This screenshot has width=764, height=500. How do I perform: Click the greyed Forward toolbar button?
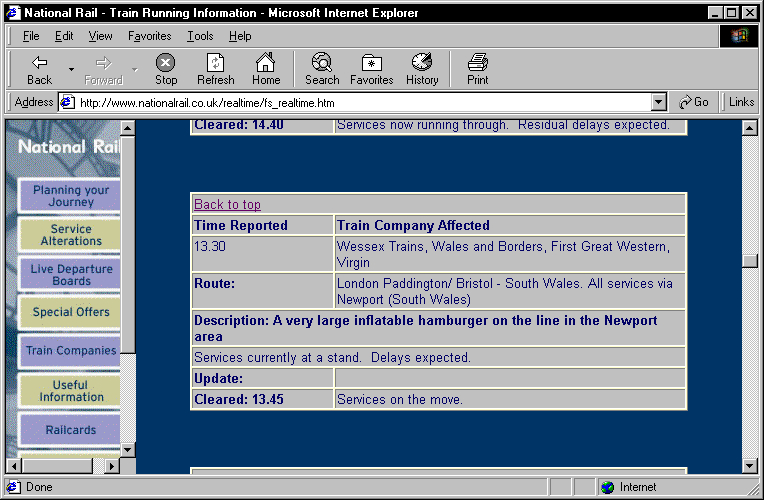coord(103,70)
